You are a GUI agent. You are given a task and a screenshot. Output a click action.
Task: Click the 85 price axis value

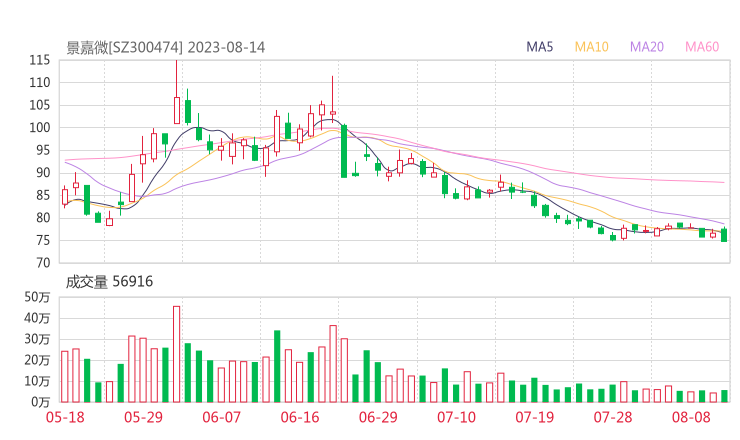[x=43, y=195]
